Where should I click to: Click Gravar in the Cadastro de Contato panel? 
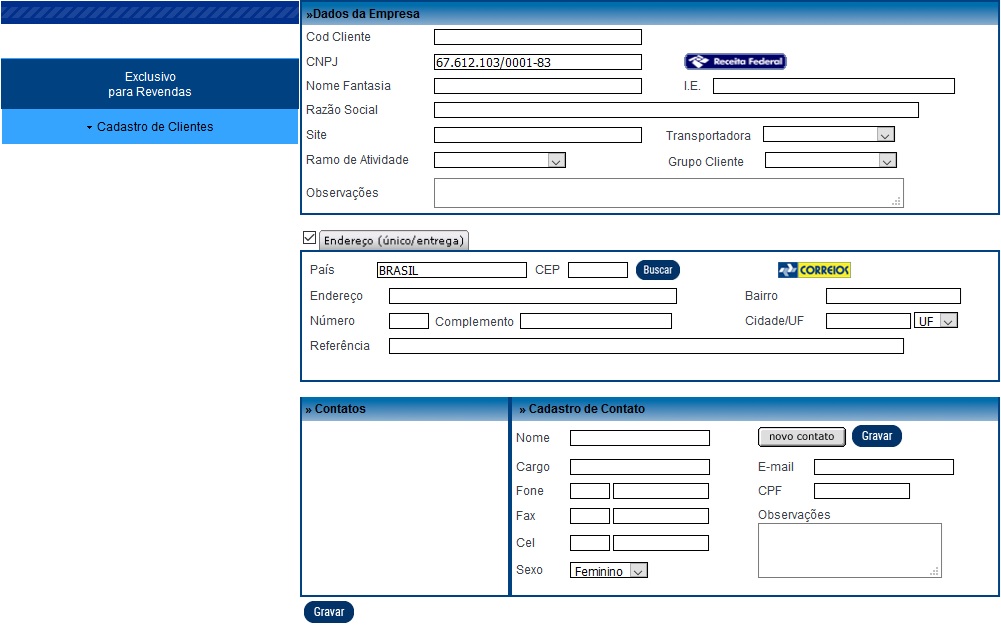[x=877, y=436]
